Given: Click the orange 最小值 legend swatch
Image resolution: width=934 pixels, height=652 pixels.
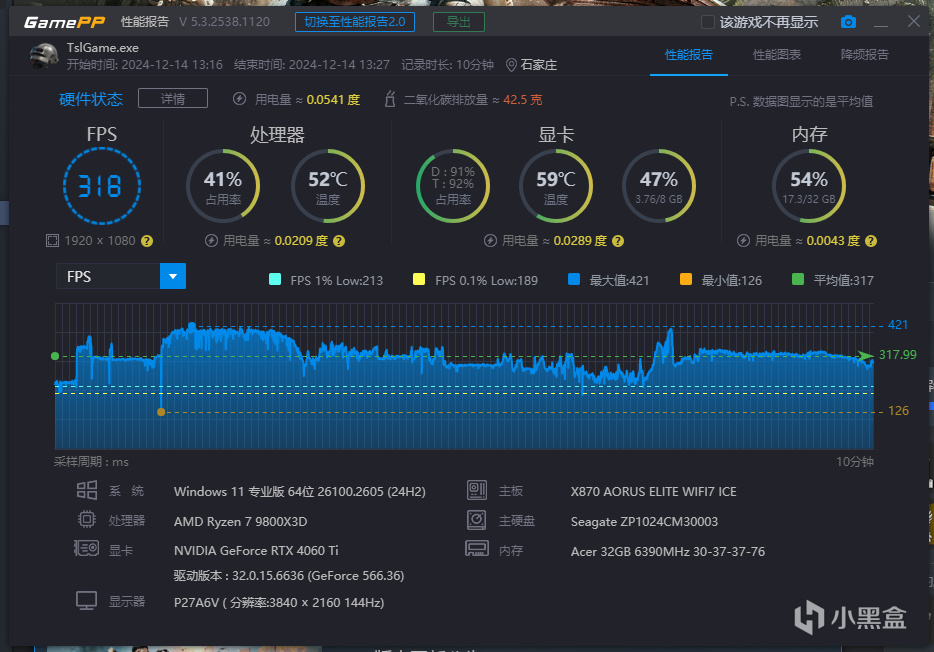Looking at the screenshot, I should pos(686,279).
